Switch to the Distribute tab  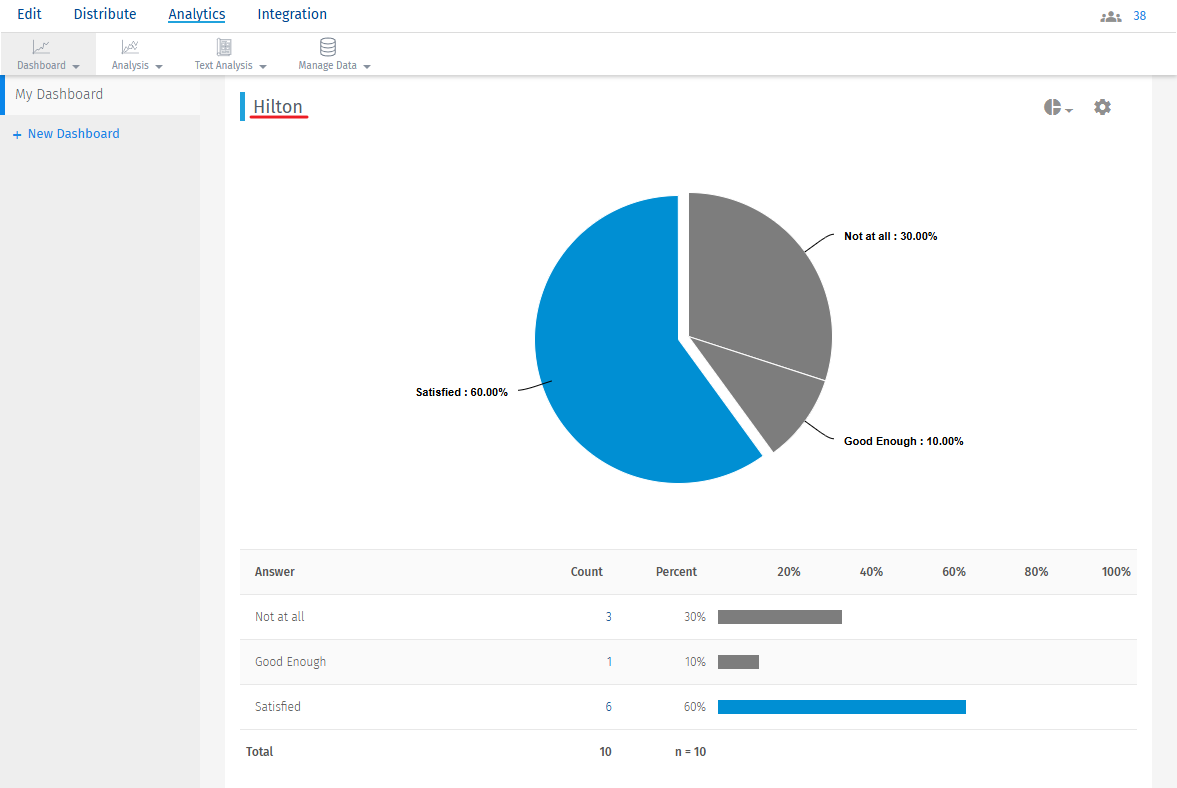pyautogui.click(x=105, y=14)
